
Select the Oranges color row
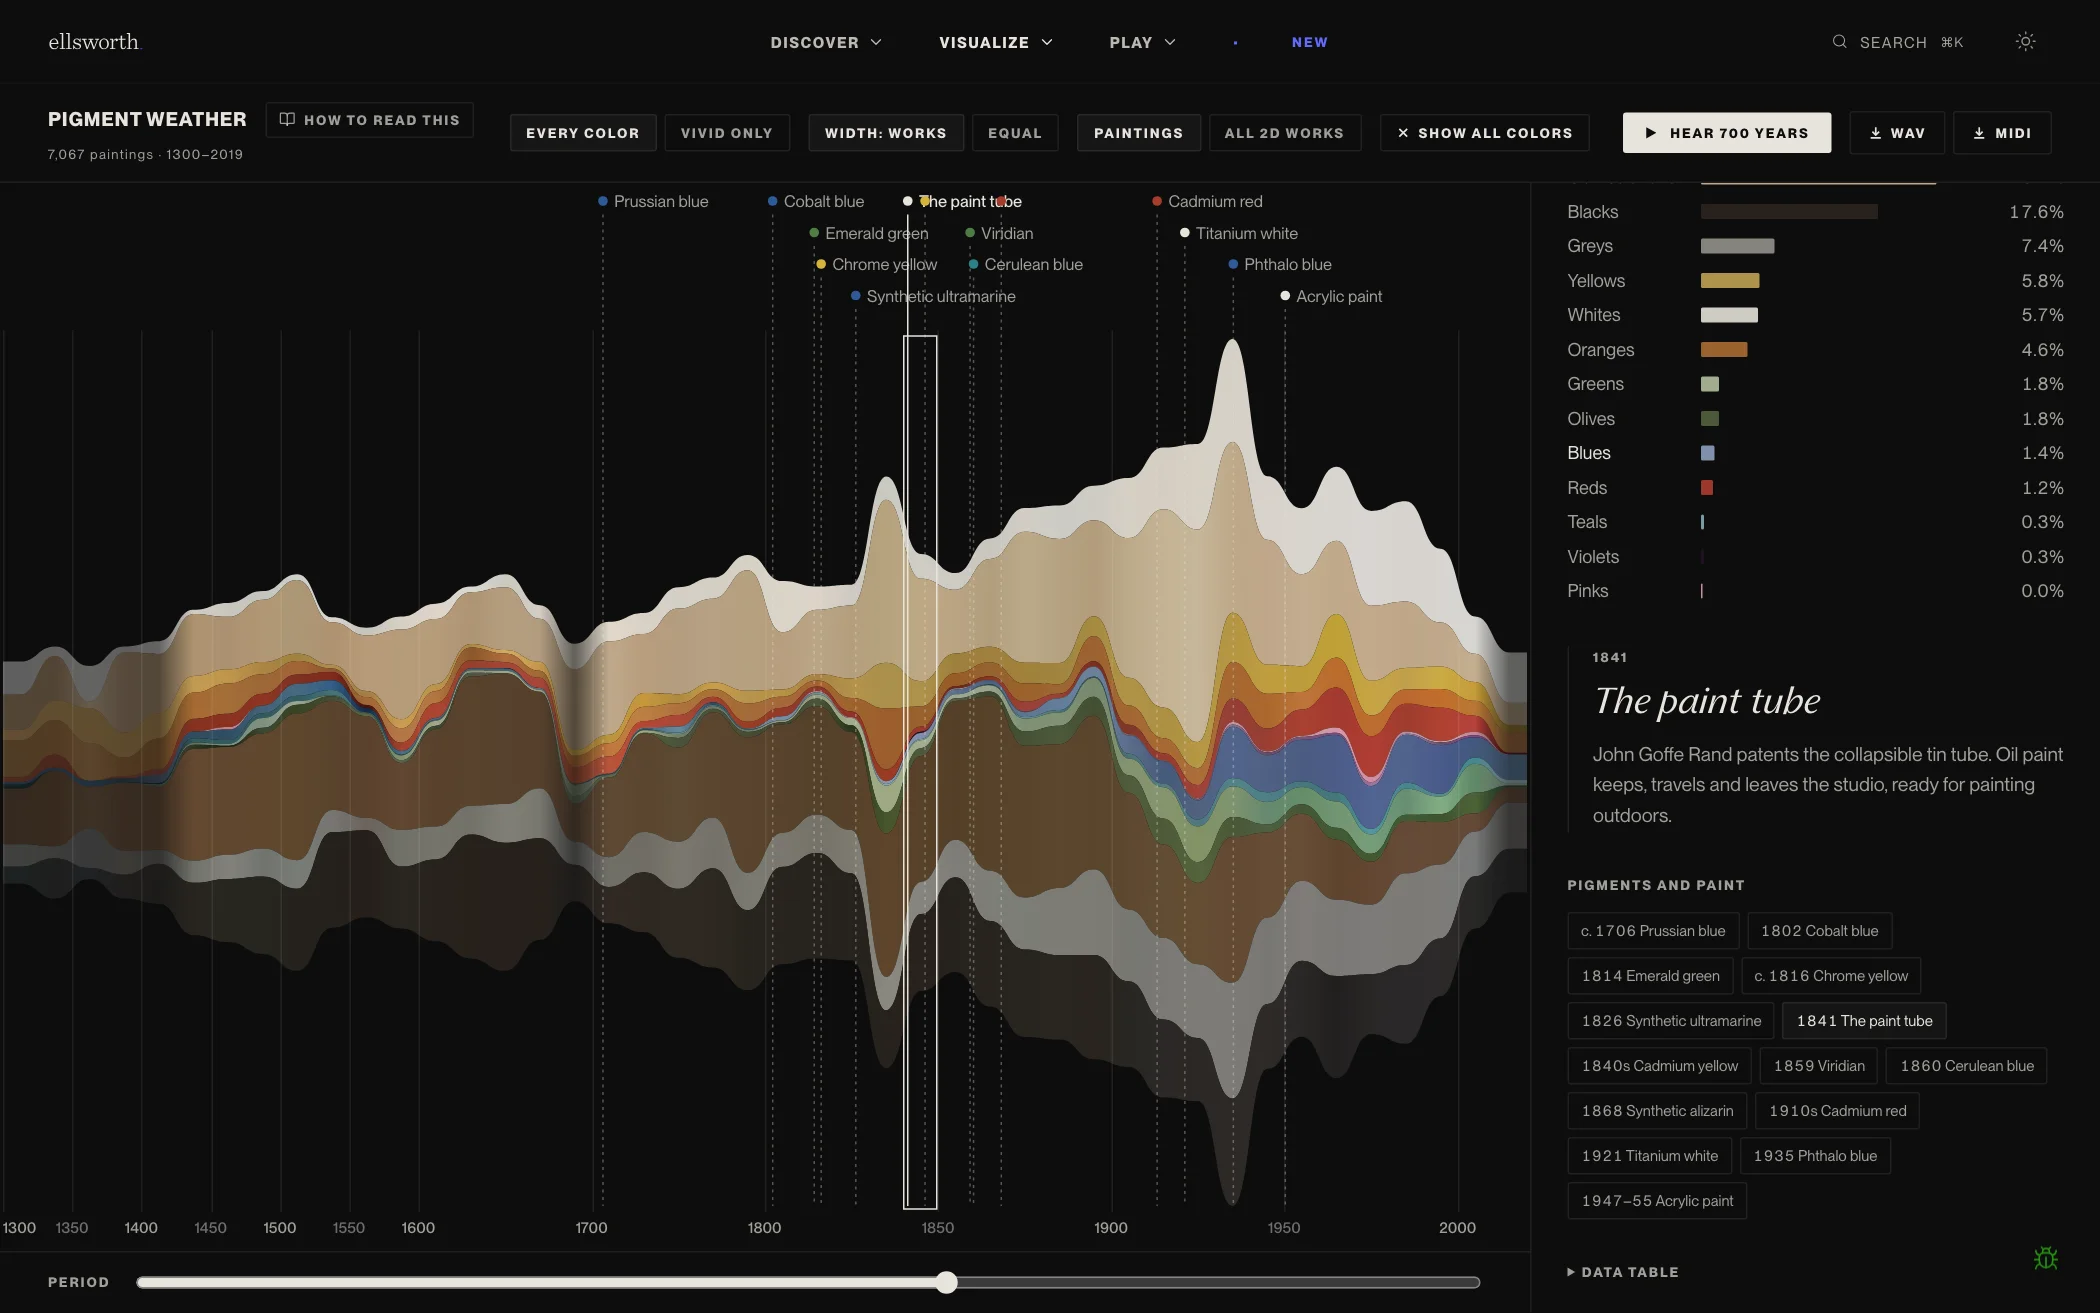[x=1815, y=350]
